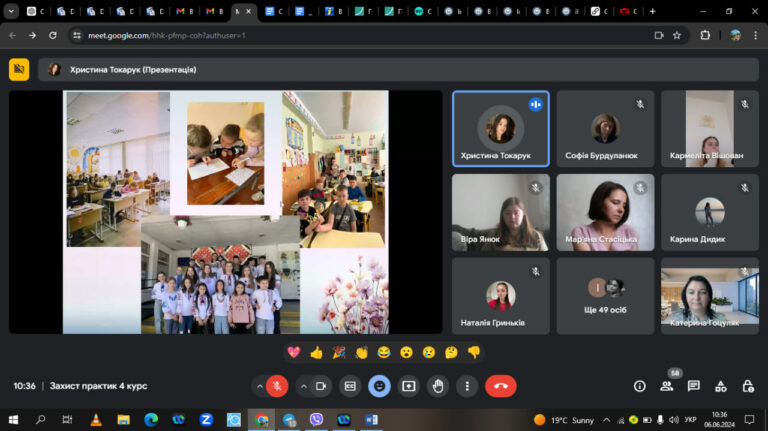This screenshot has height=431, width=768.
Task: Open the tab search dropdown arrow
Action: pyautogui.click(x=11, y=11)
